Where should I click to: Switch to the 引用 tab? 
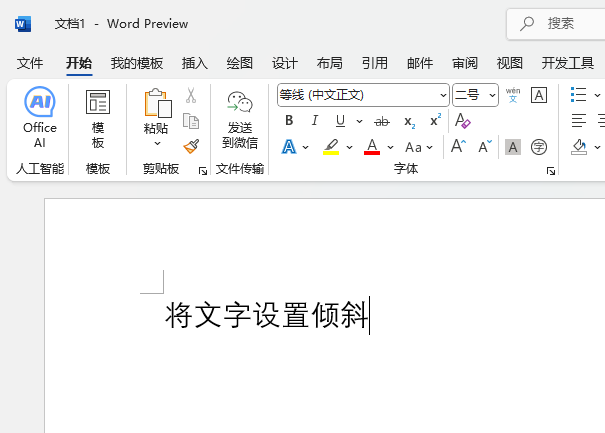[375, 63]
